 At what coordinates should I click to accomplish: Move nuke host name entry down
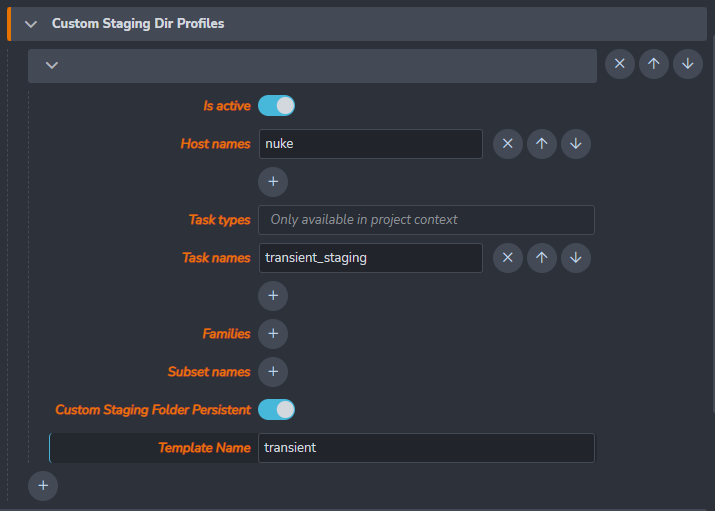click(x=575, y=144)
